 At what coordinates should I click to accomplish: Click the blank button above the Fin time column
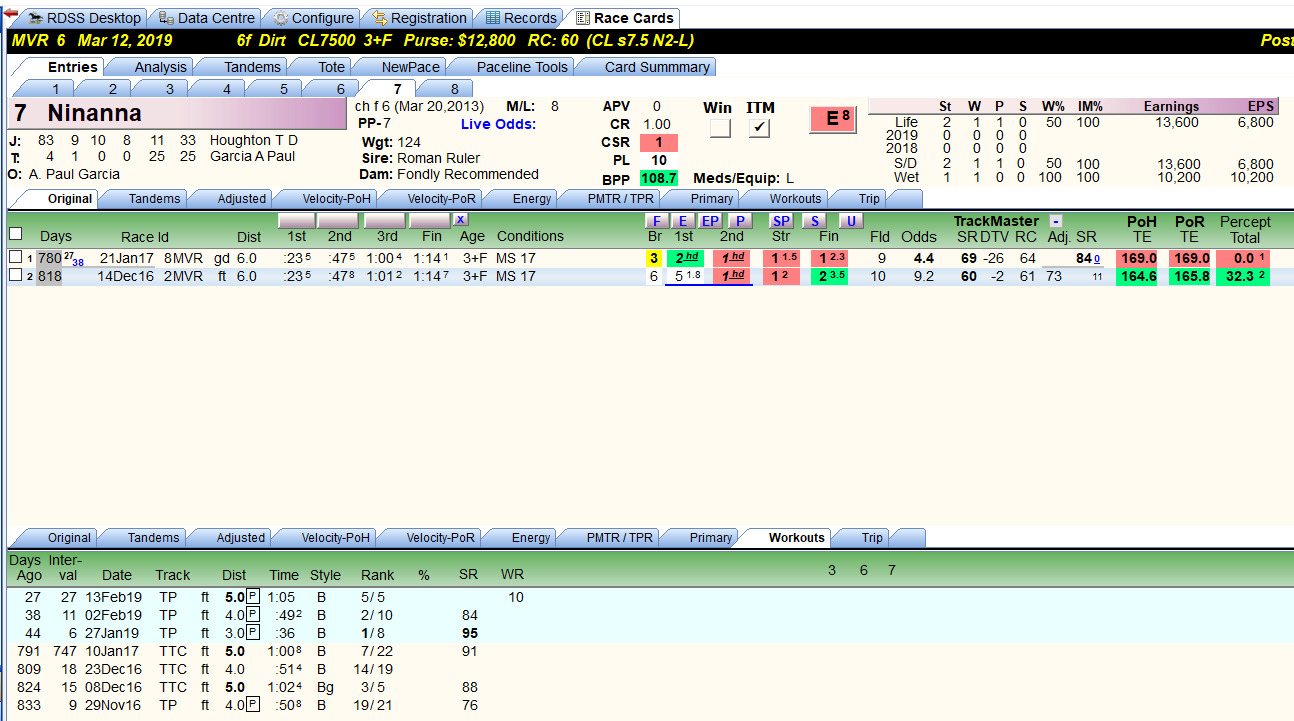click(x=430, y=220)
